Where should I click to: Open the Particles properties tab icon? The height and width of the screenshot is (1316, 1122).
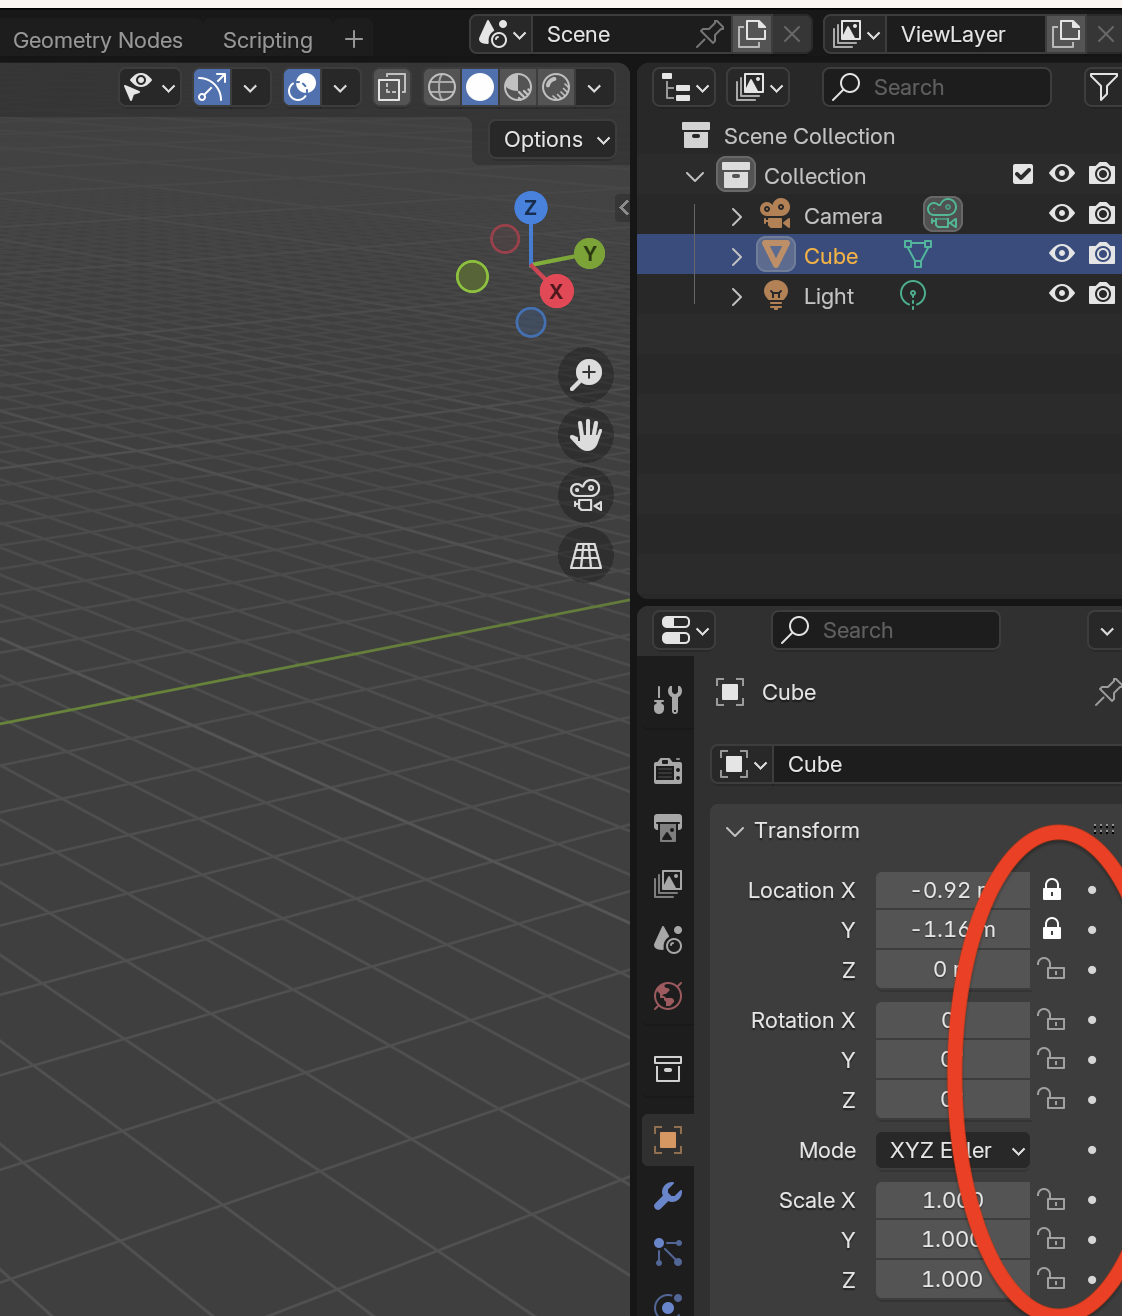coord(668,1252)
